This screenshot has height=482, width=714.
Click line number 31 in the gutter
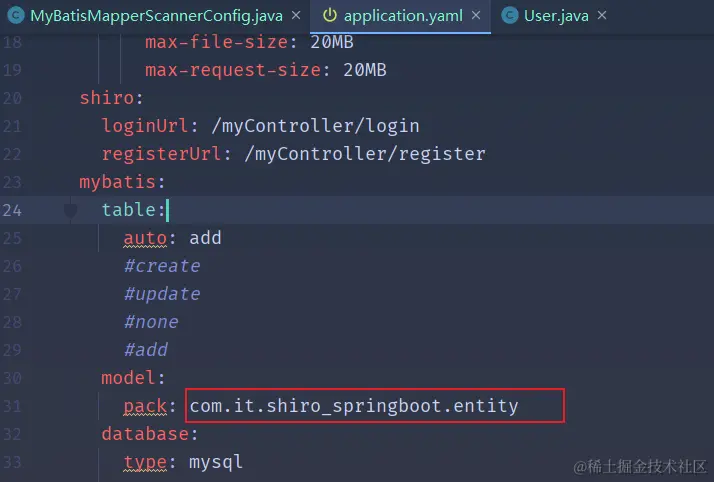pyautogui.click(x=12, y=406)
